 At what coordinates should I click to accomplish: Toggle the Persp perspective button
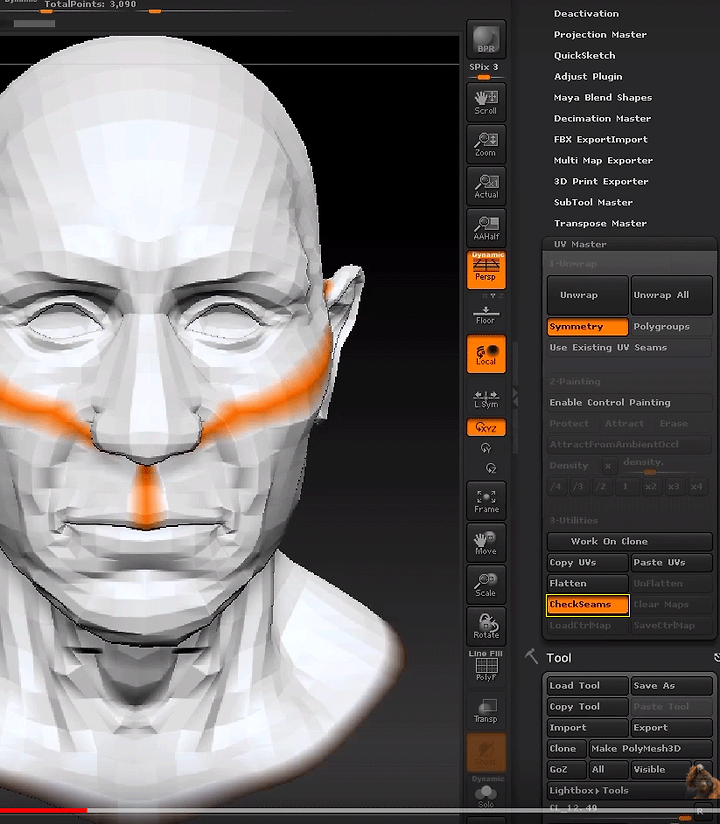click(x=486, y=270)
